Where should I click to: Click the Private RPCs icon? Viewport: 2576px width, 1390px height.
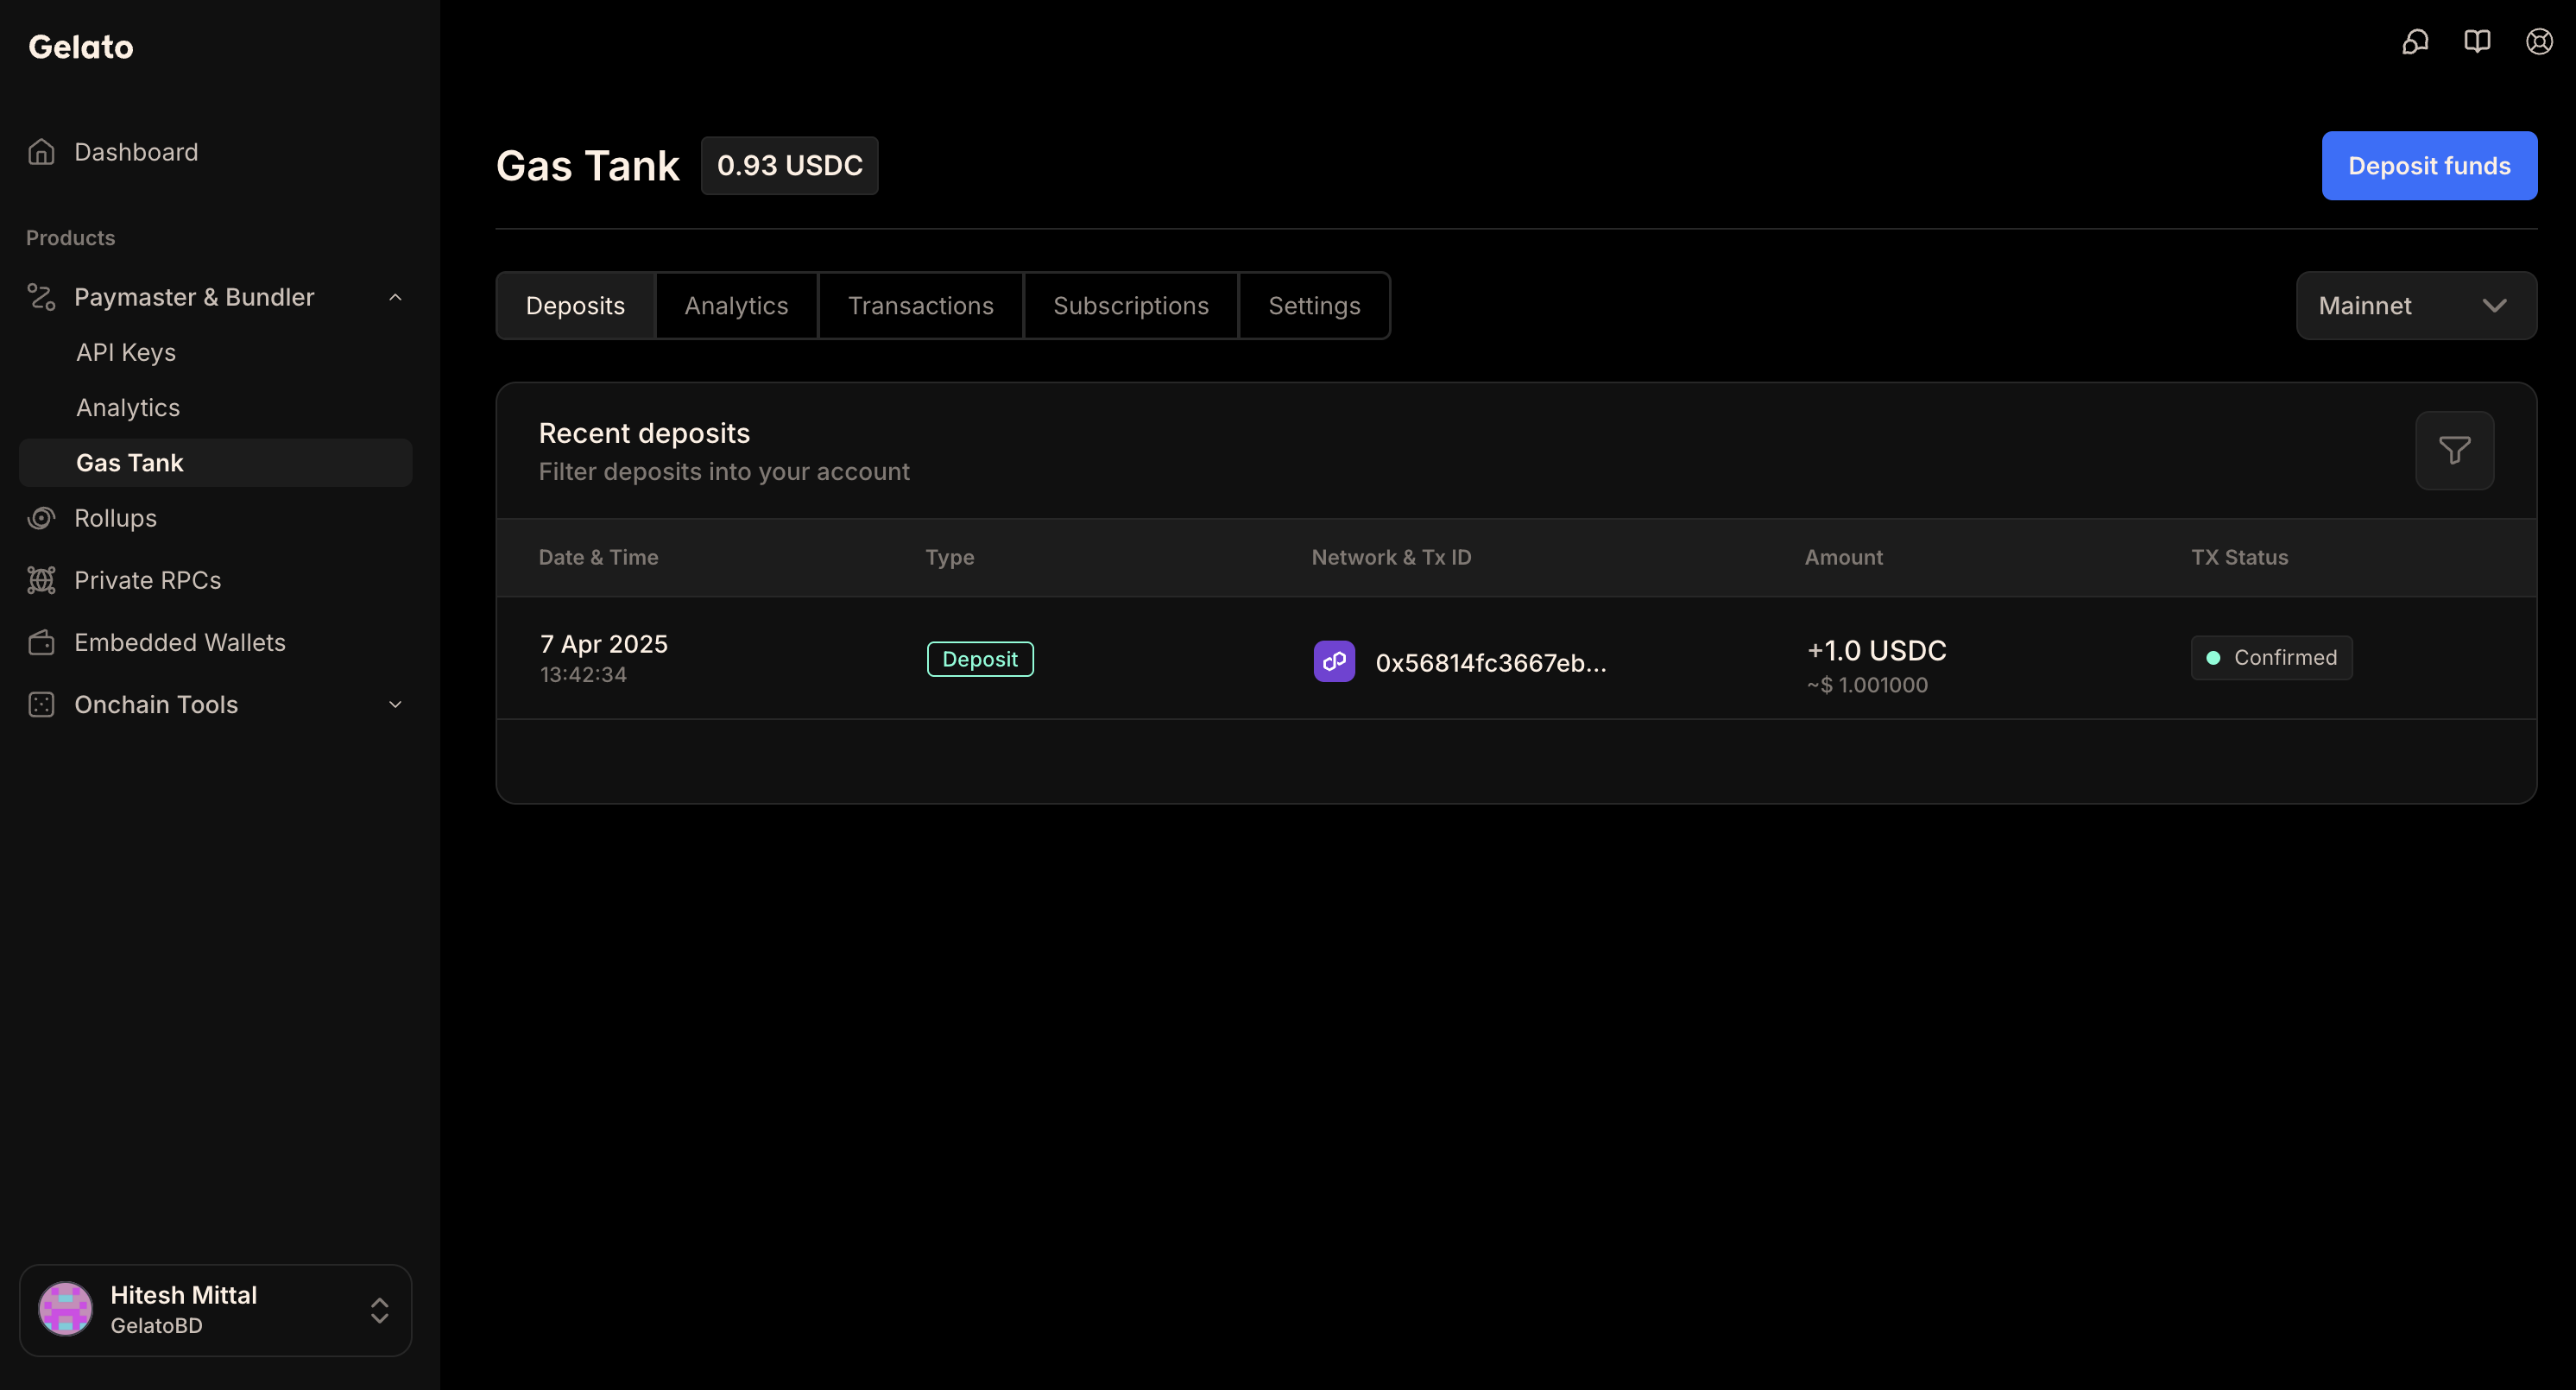click(41, 580)
